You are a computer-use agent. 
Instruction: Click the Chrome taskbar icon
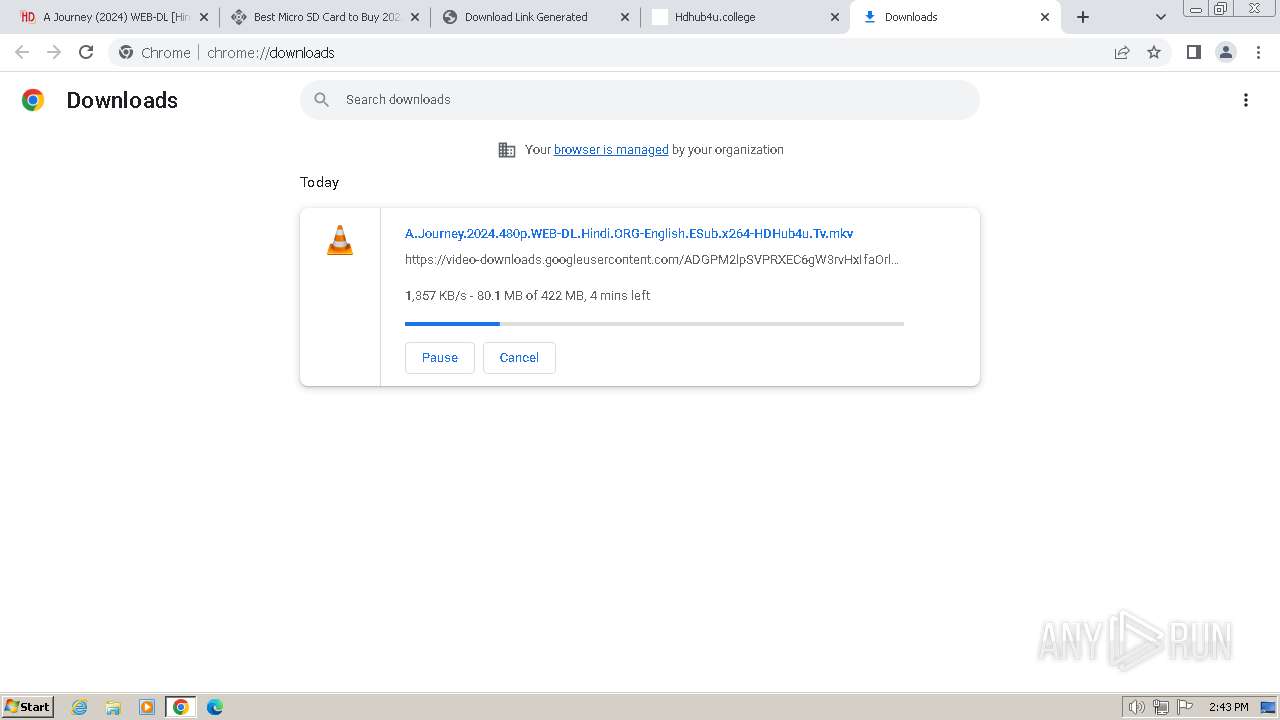[x=181, y=707]
